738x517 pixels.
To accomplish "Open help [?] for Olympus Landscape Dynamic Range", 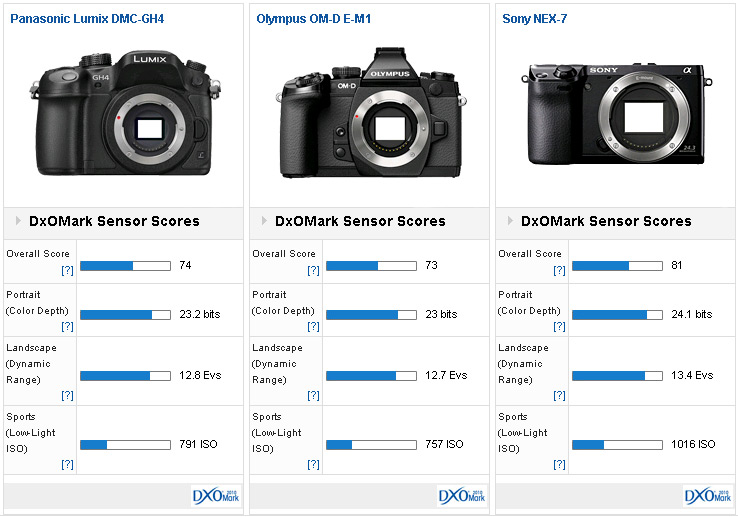I will tap(313, 396).
